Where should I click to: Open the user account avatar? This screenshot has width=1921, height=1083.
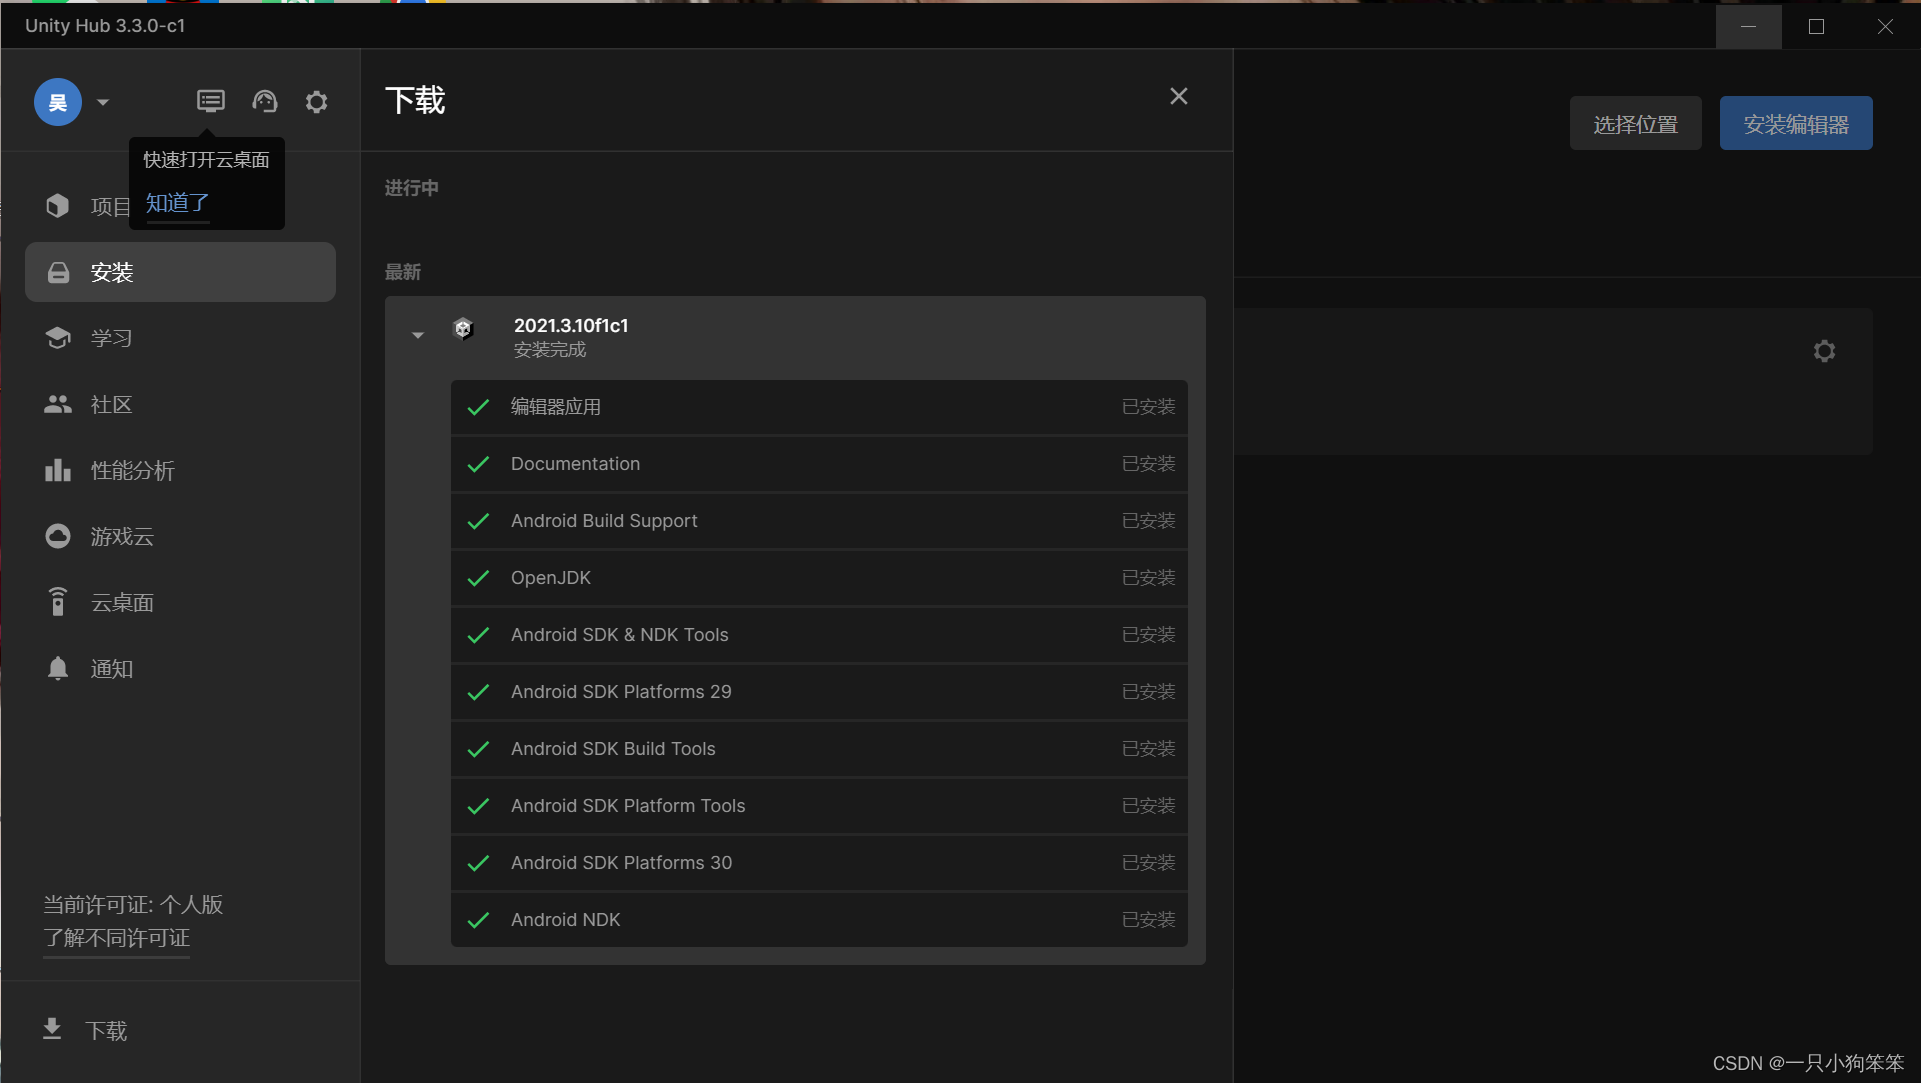tap(58, 102)
